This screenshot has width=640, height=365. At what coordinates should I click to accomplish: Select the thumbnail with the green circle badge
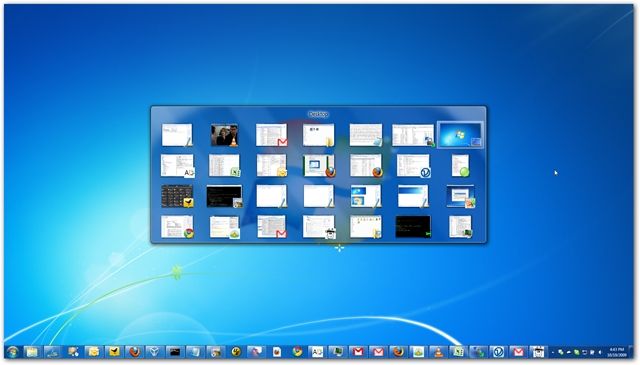point(460,165)
